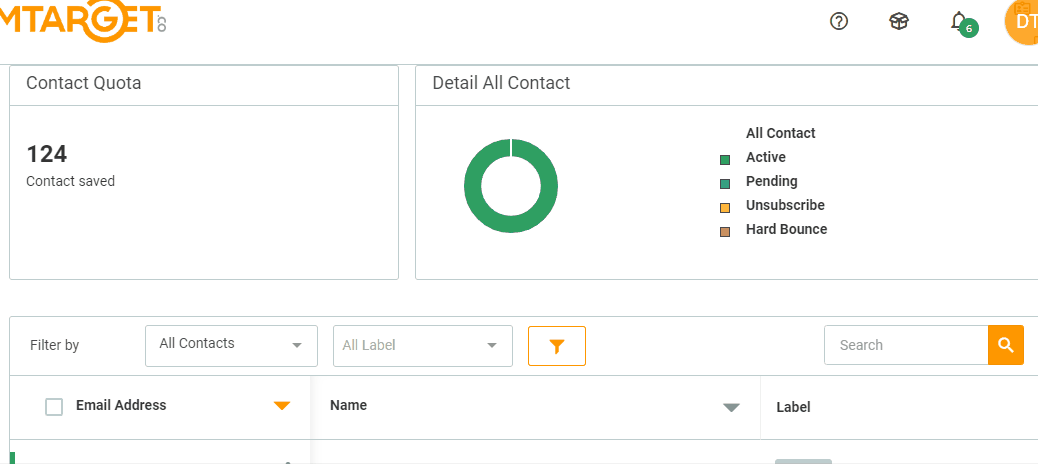Click the orange filter funnel button

(x=557, y=346)
